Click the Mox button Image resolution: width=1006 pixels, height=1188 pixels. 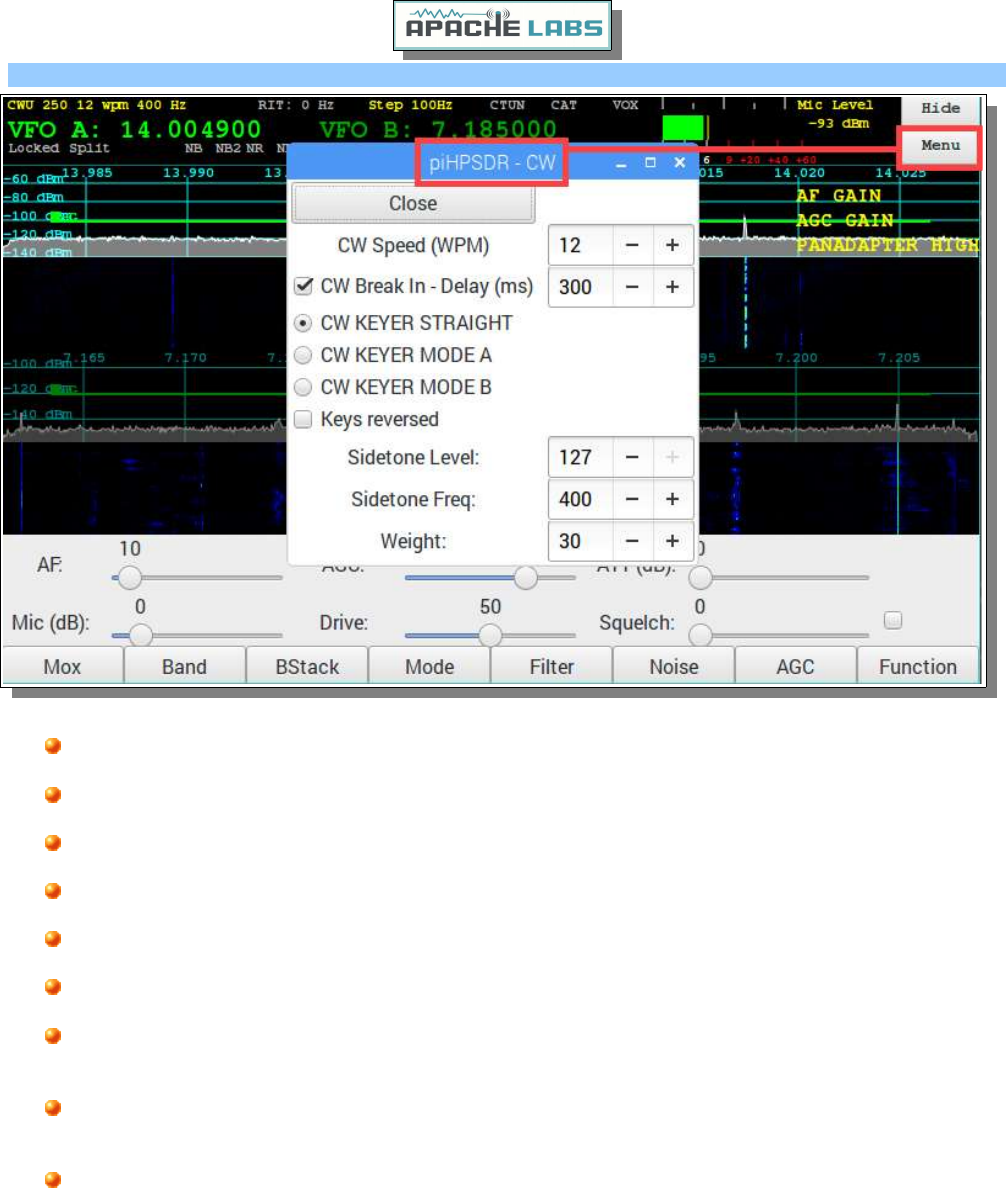(62, 667)
